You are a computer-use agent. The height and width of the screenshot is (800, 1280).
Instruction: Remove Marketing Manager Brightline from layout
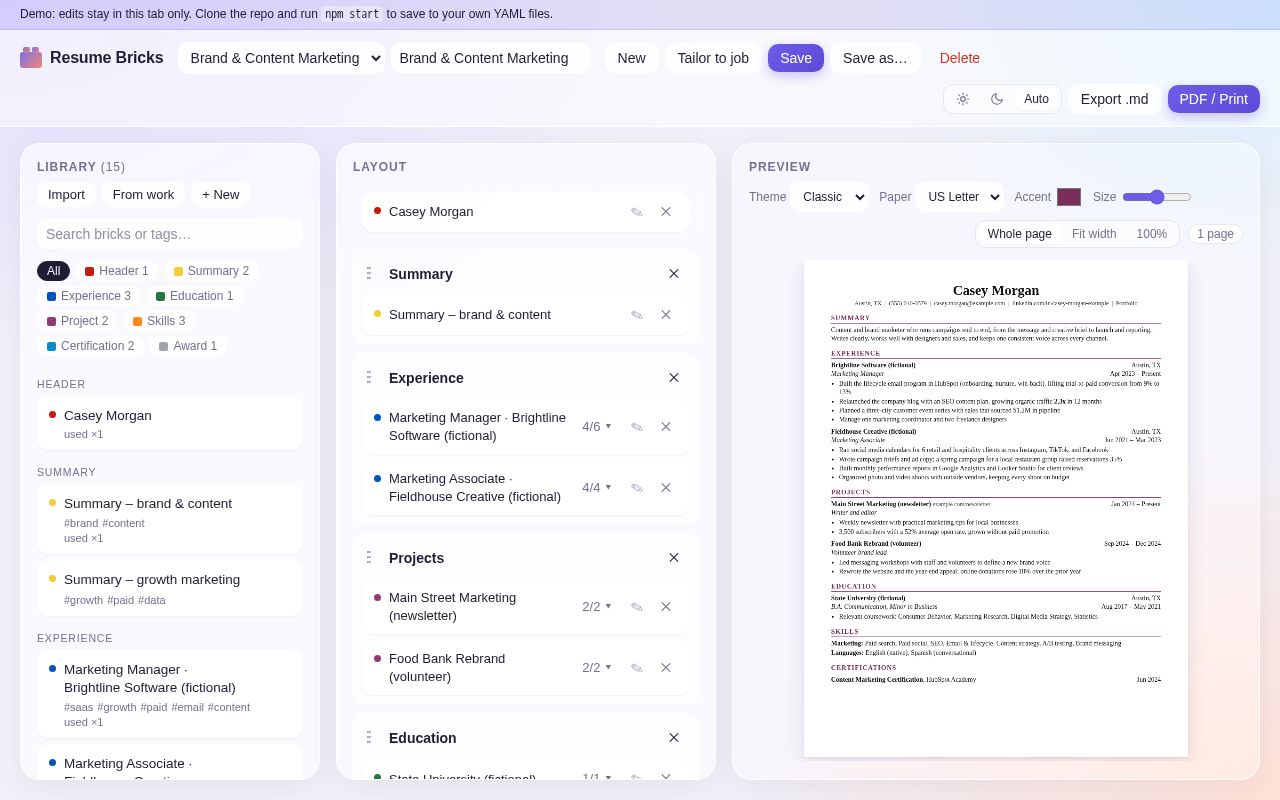pyautogui.click(x=666, y=427)
